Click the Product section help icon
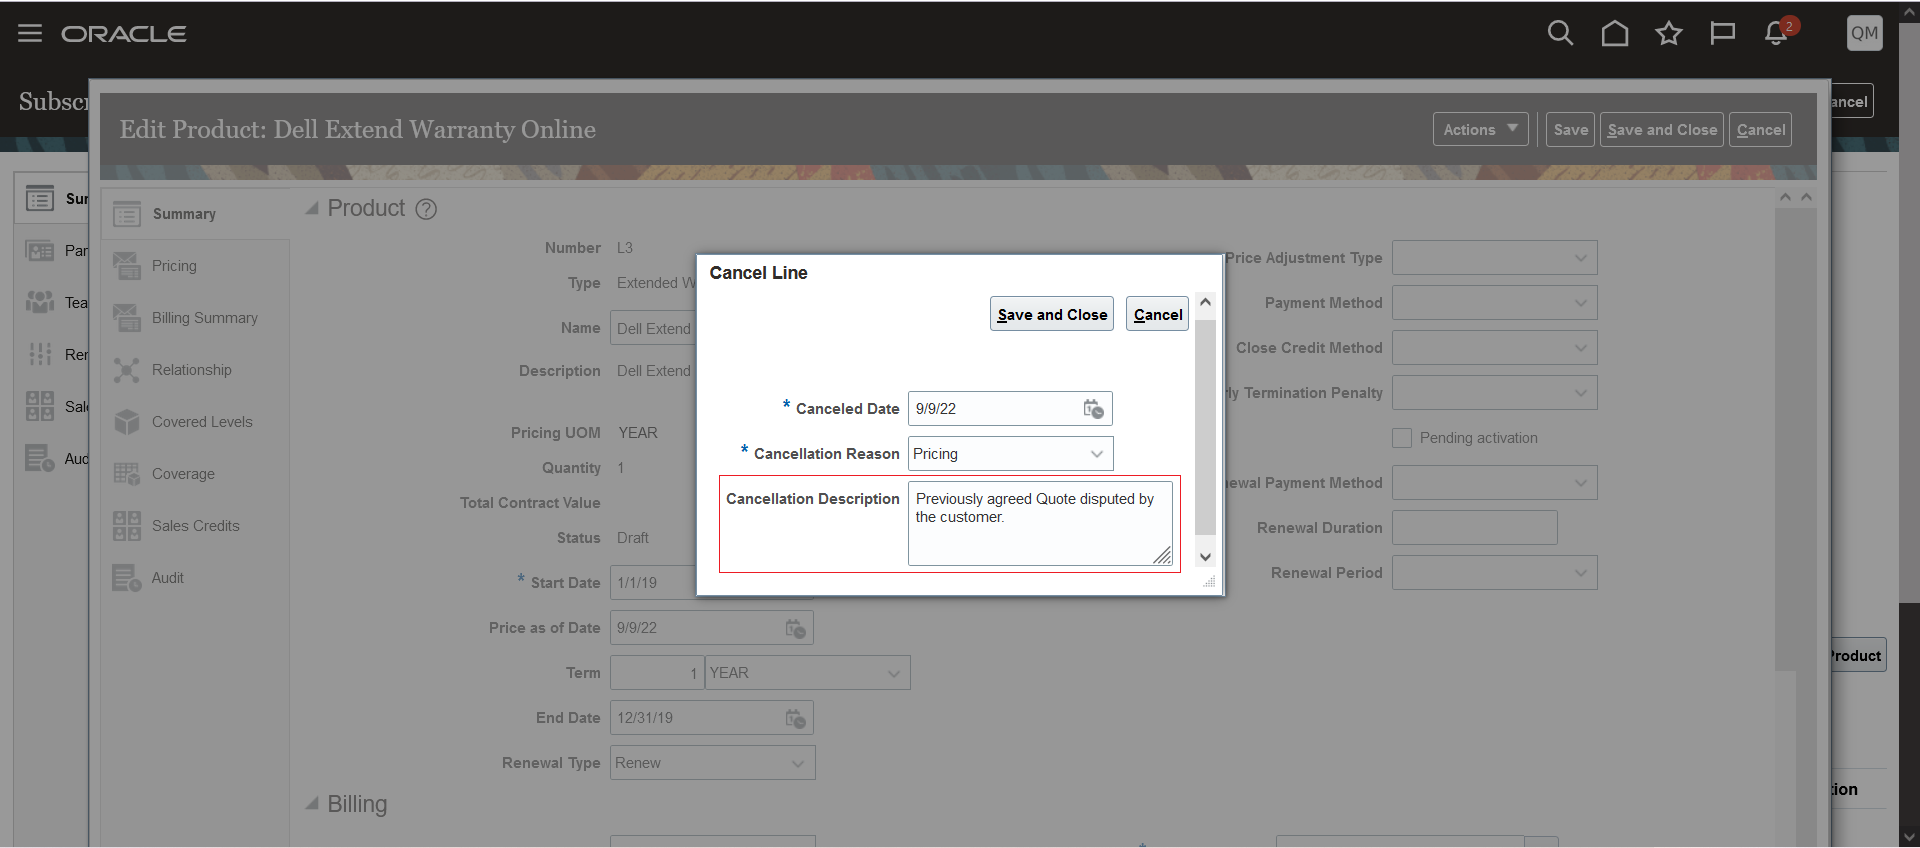Viewport: 1920px width, 848px height. click(x=426, y=209)
